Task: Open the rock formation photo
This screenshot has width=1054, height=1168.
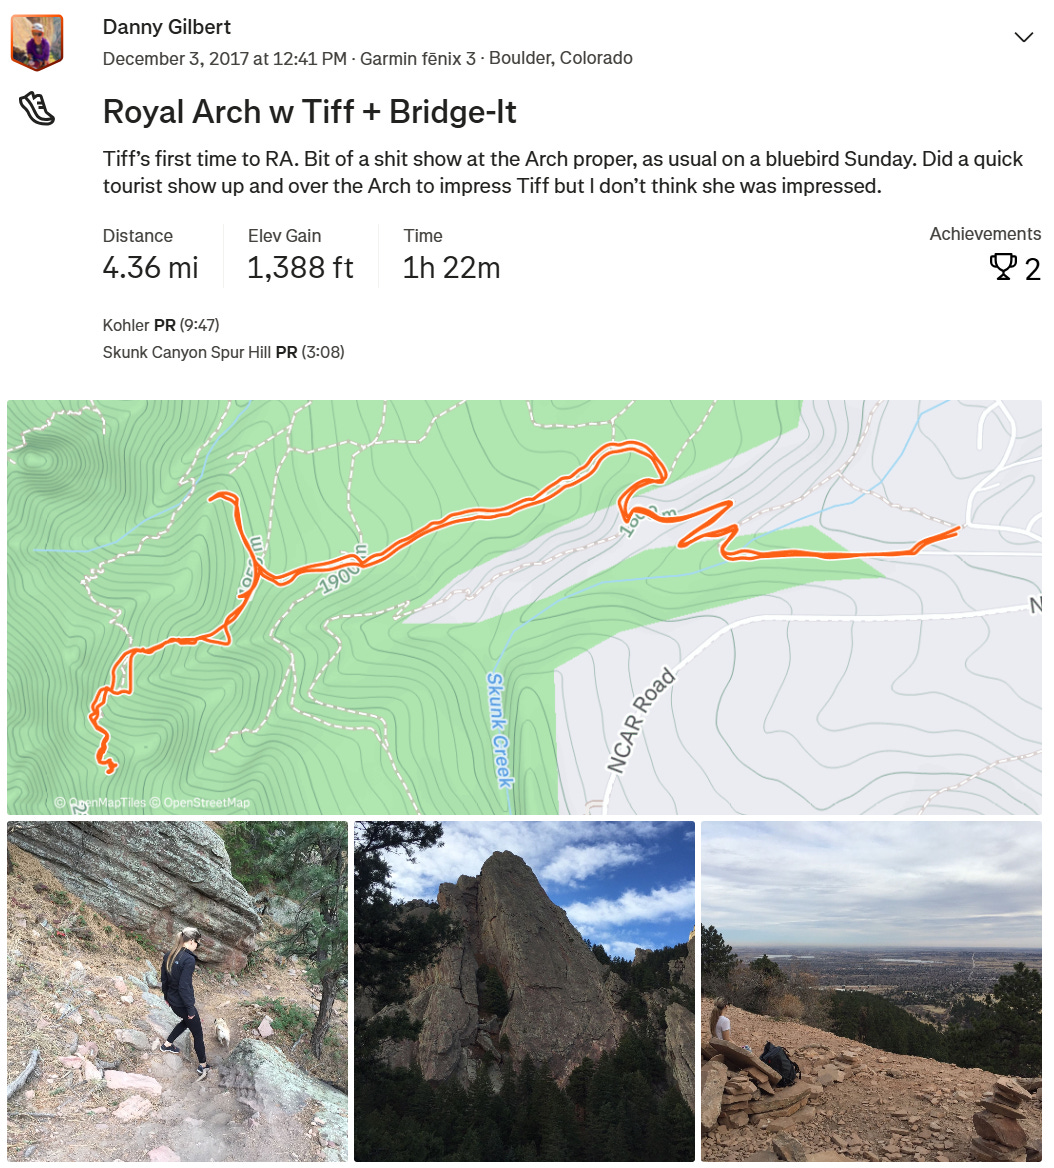Action: coord(524,991)
